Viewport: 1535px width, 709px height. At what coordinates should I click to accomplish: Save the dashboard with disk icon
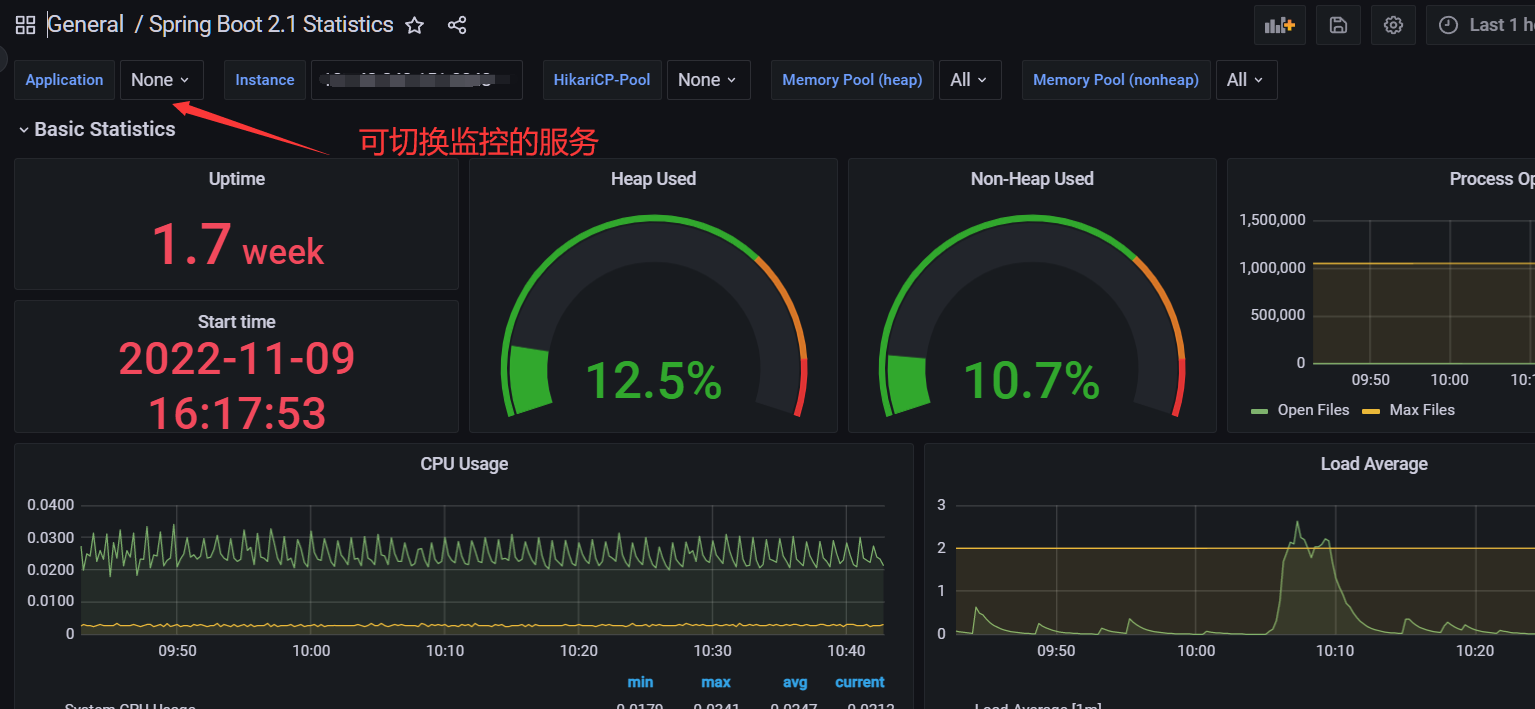1338,25
